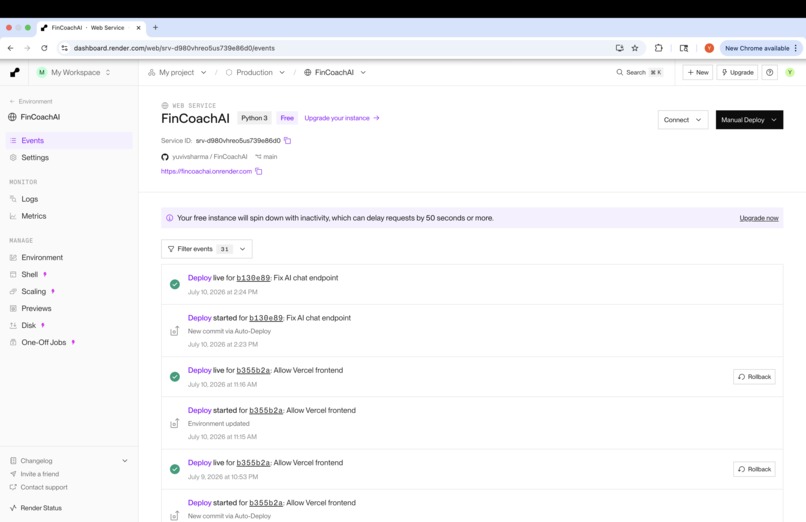Open https://fincoachai.onrender.com link
The height and width of the screenshot is (522, 806).
[x=206, y=172]
